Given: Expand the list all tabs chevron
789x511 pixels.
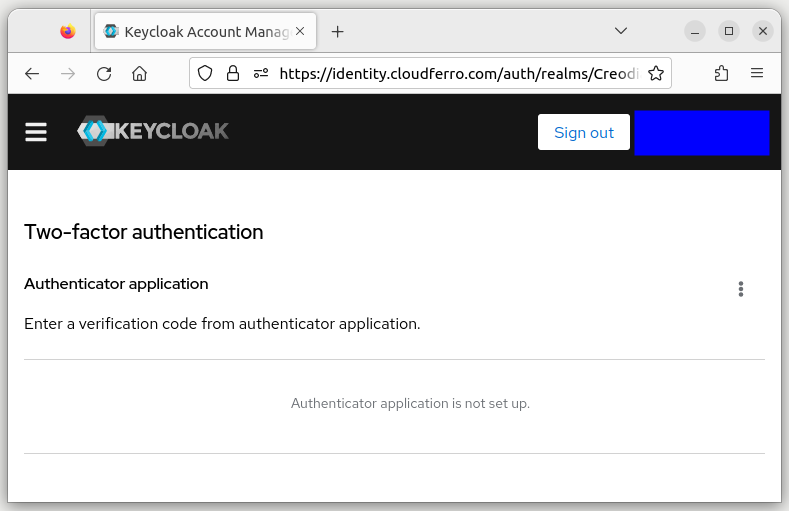Looking at the screenshot, I should point(621,31).
